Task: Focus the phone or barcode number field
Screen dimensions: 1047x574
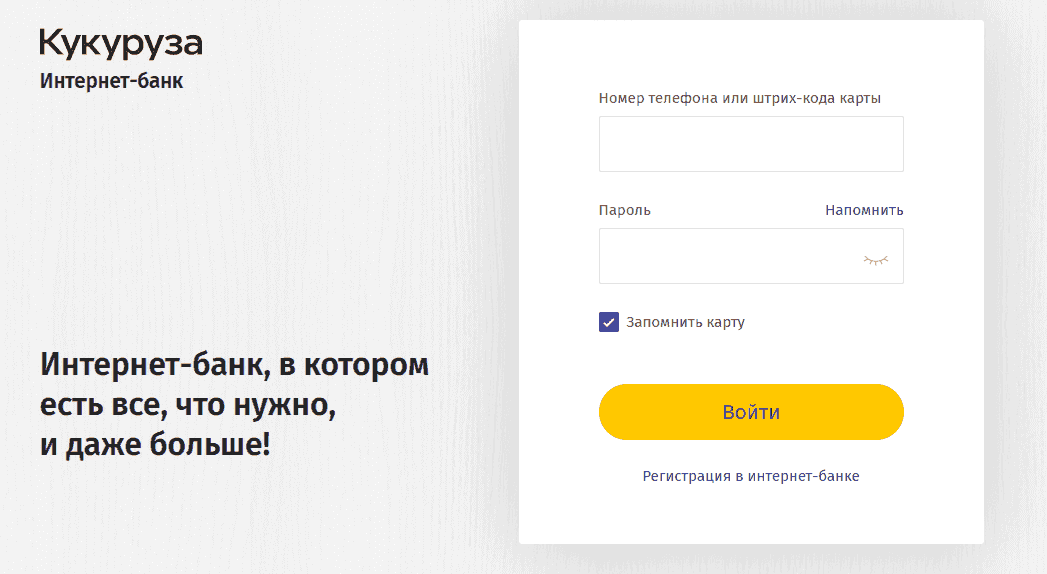Action: tap(751, 144)
